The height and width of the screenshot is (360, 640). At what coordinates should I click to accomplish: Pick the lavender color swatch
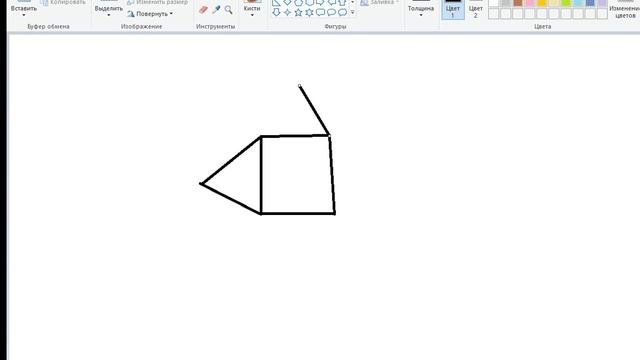(x=602, y=3)
